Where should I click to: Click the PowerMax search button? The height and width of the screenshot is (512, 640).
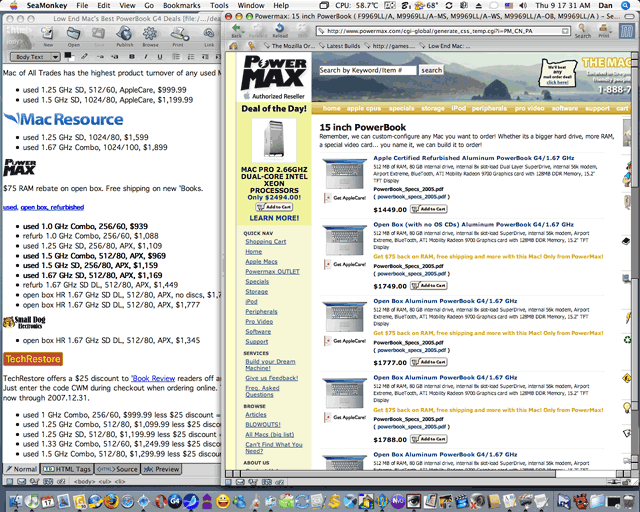[431, 70]
